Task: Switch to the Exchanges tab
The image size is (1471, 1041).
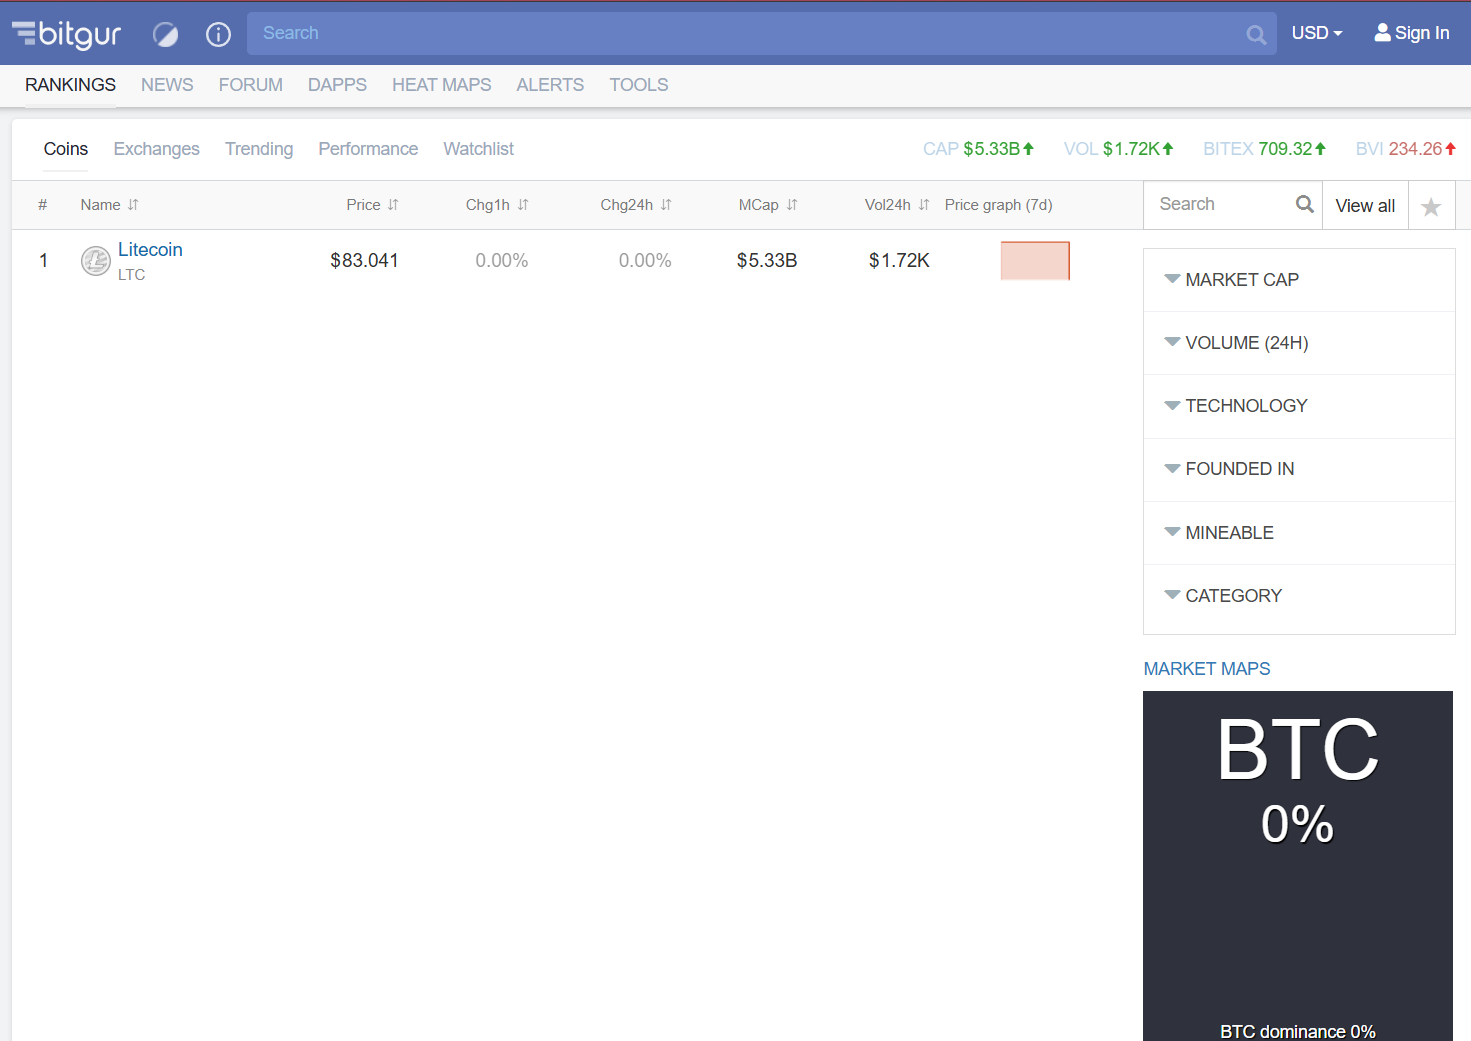Action: (156, 149)
